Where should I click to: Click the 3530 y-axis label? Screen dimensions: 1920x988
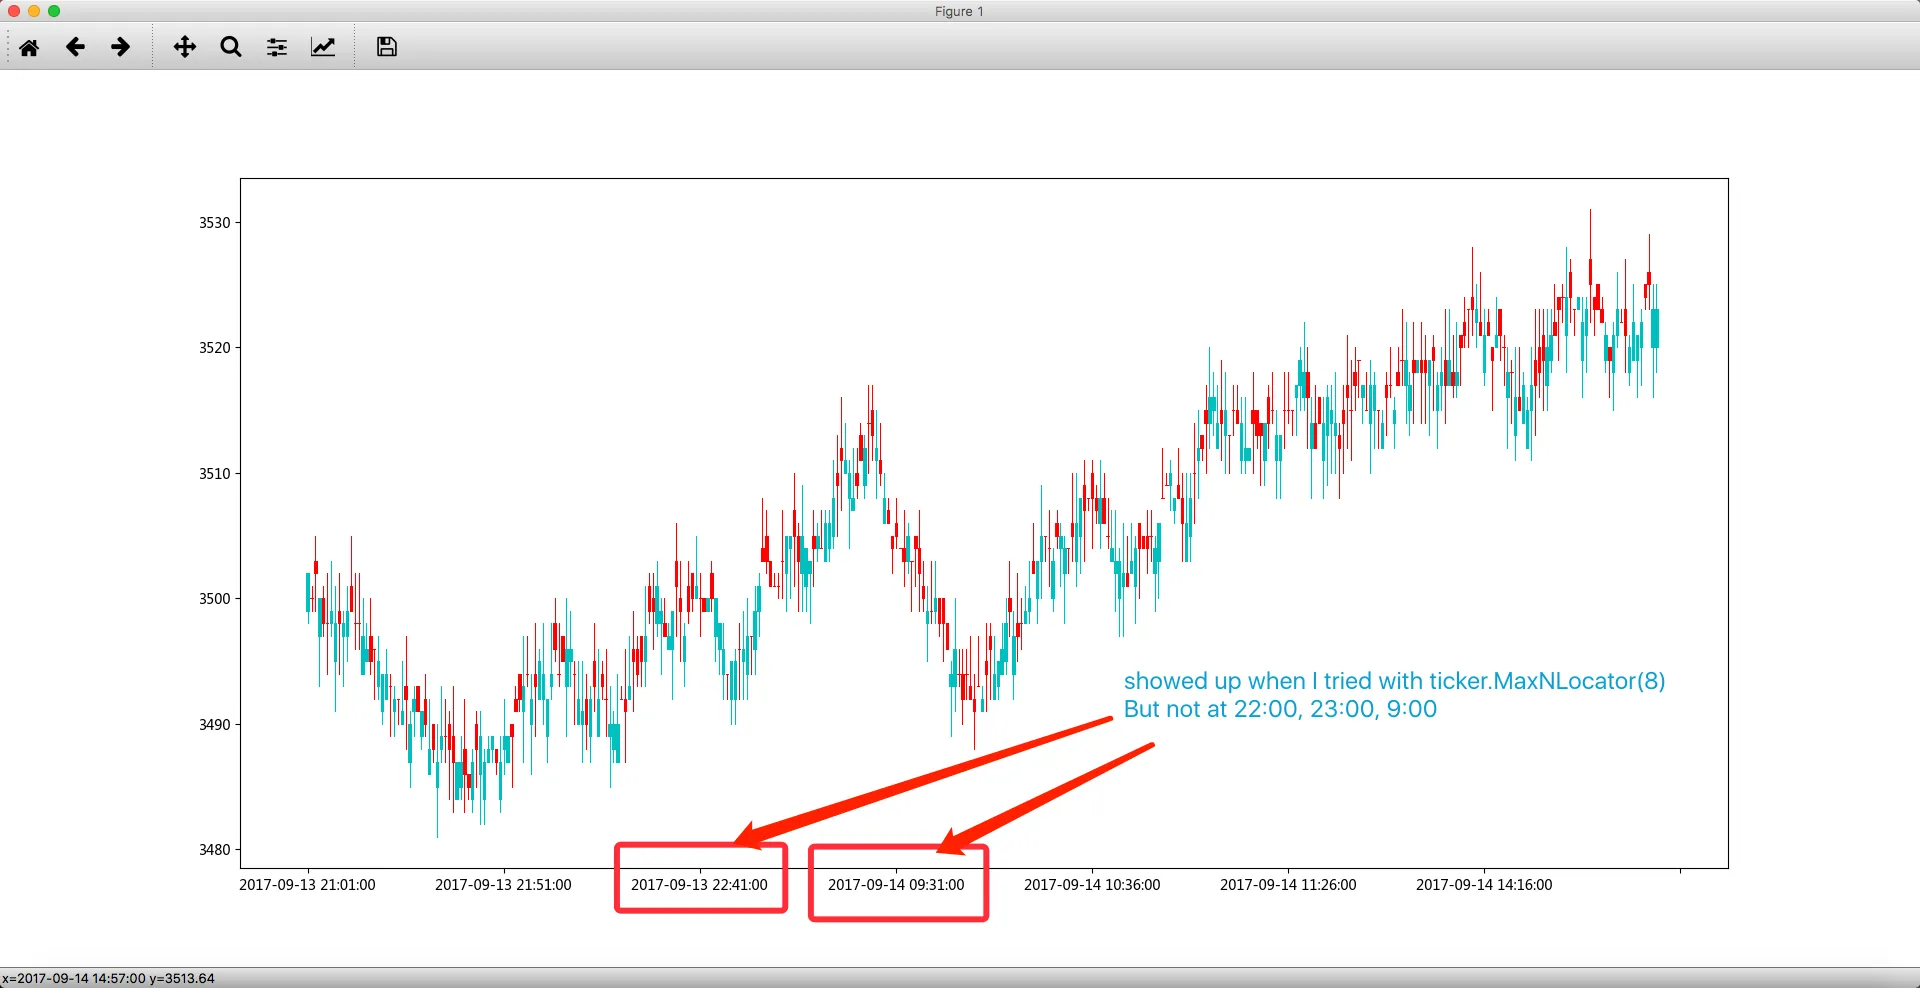214,223
